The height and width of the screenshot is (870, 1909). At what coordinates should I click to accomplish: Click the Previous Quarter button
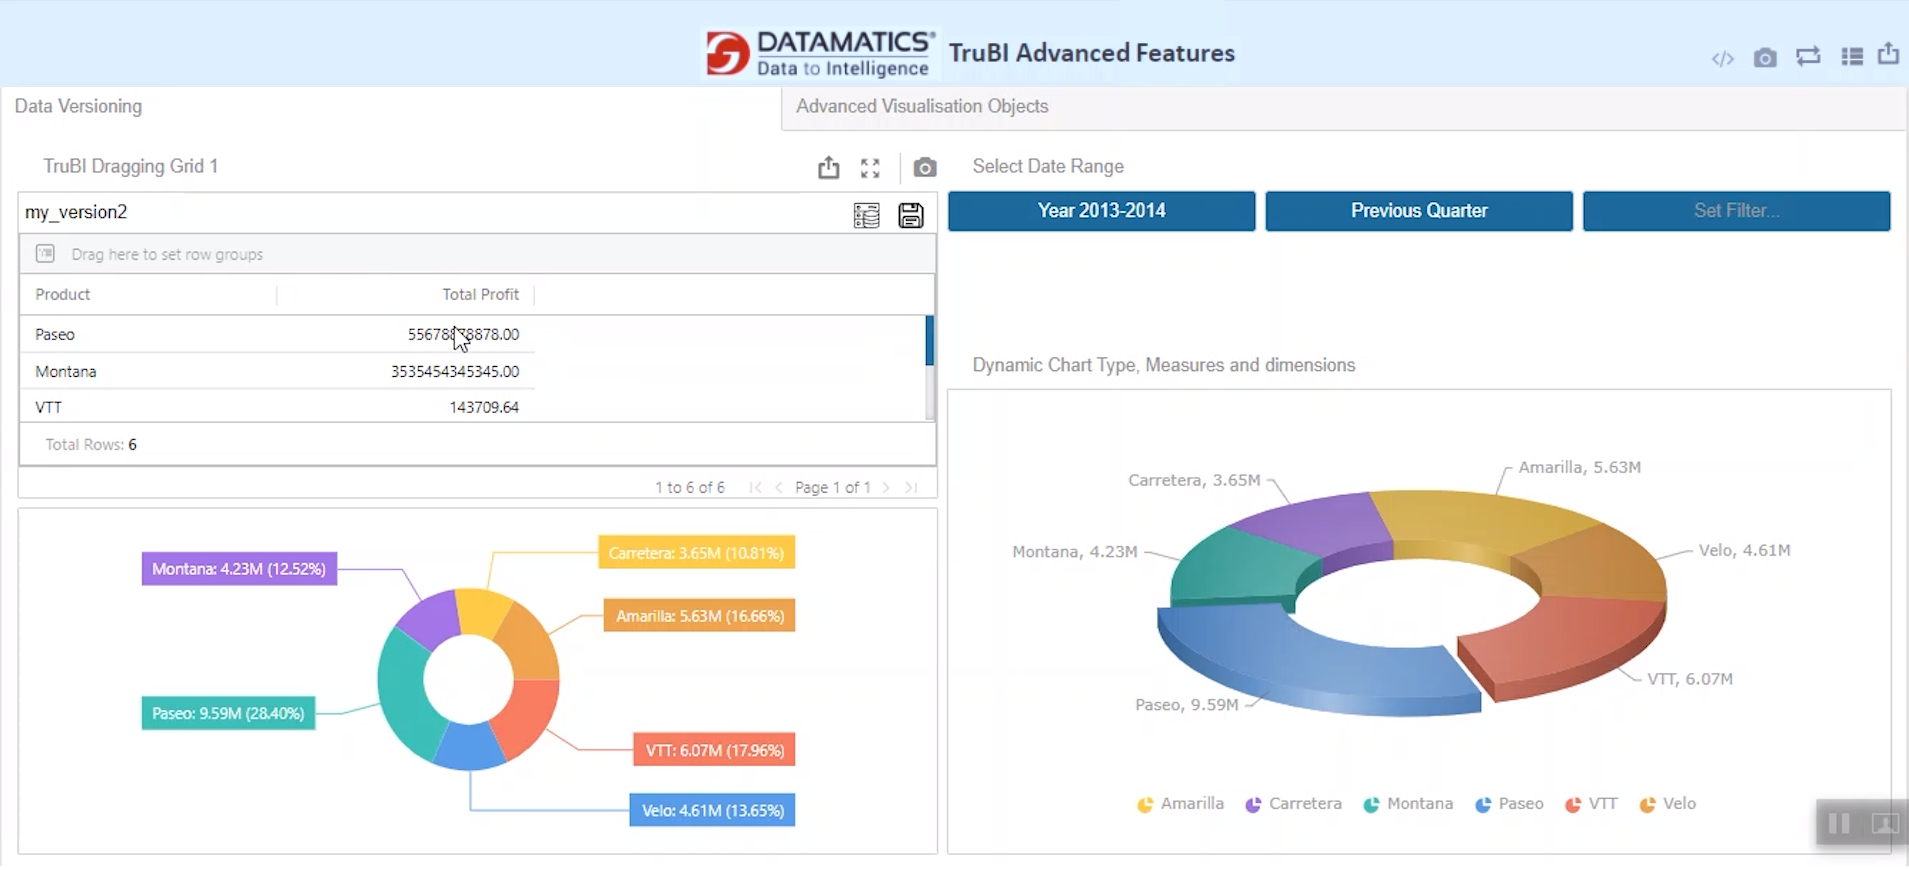[1418, 211]
